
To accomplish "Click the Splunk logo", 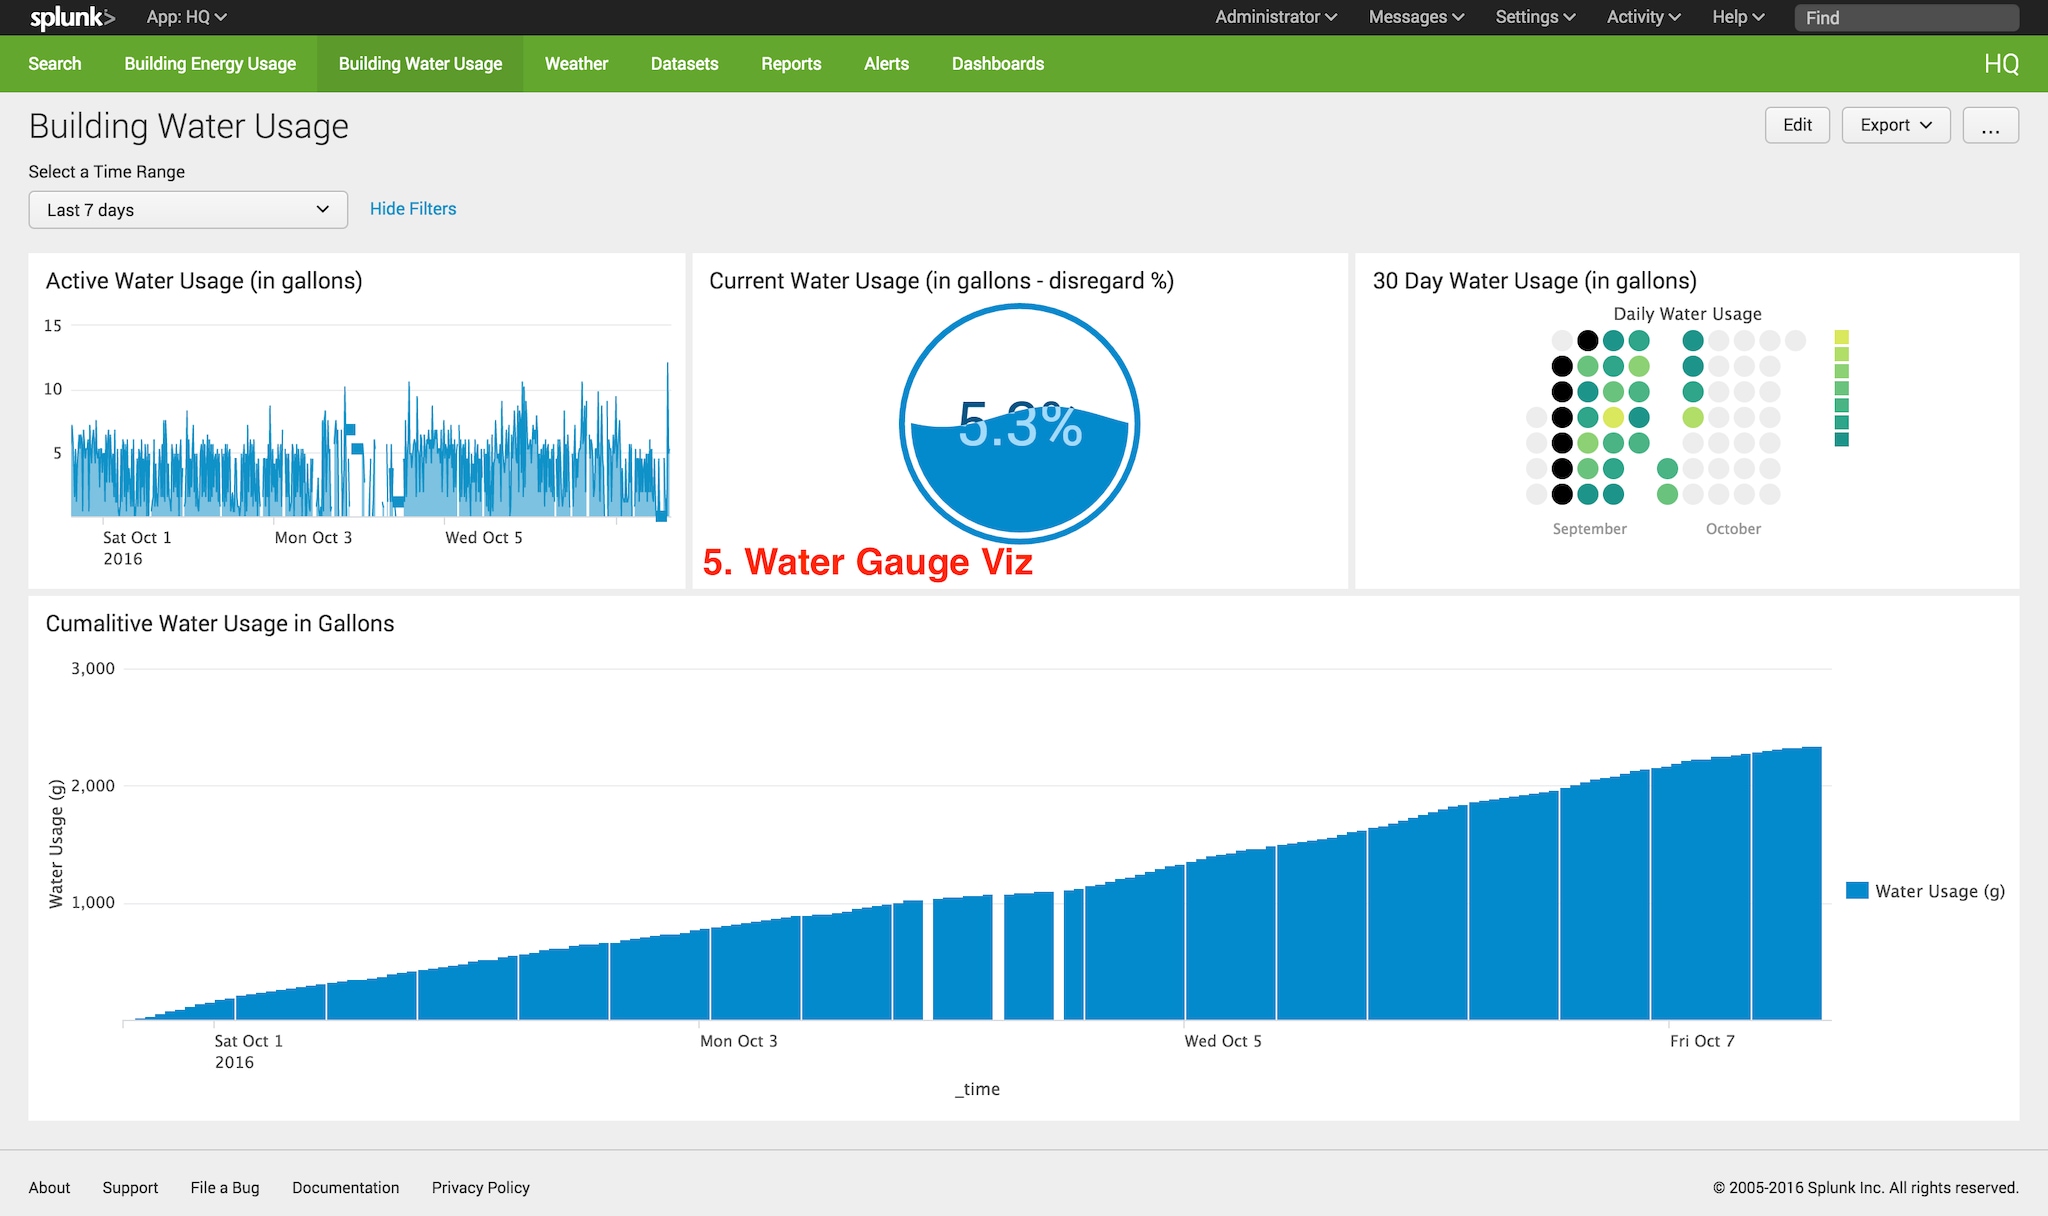I will click(x=72, y=17).
